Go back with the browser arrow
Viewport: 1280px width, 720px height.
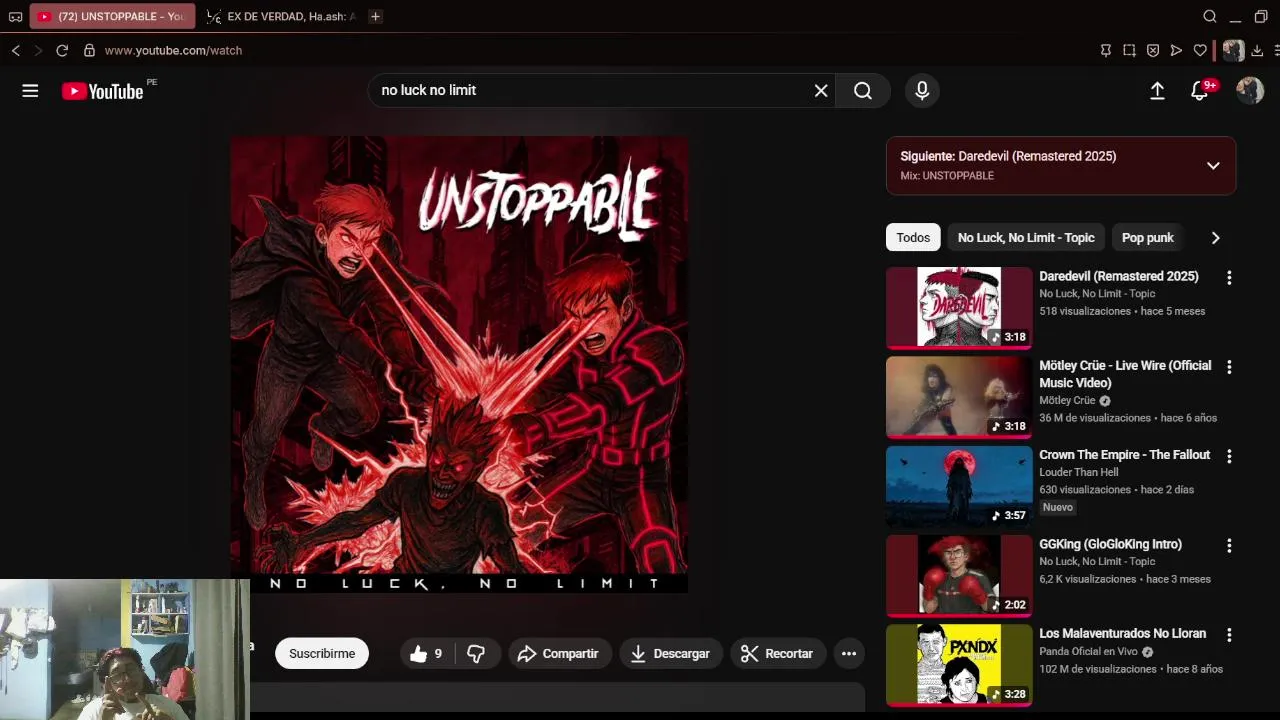click(16, 50)
